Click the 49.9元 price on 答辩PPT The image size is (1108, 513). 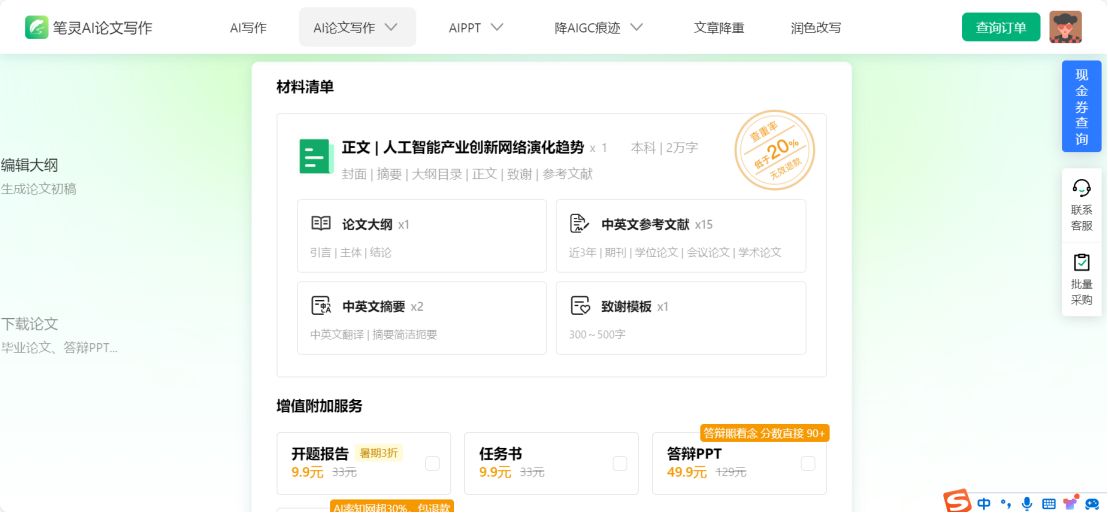click(687, 472)
